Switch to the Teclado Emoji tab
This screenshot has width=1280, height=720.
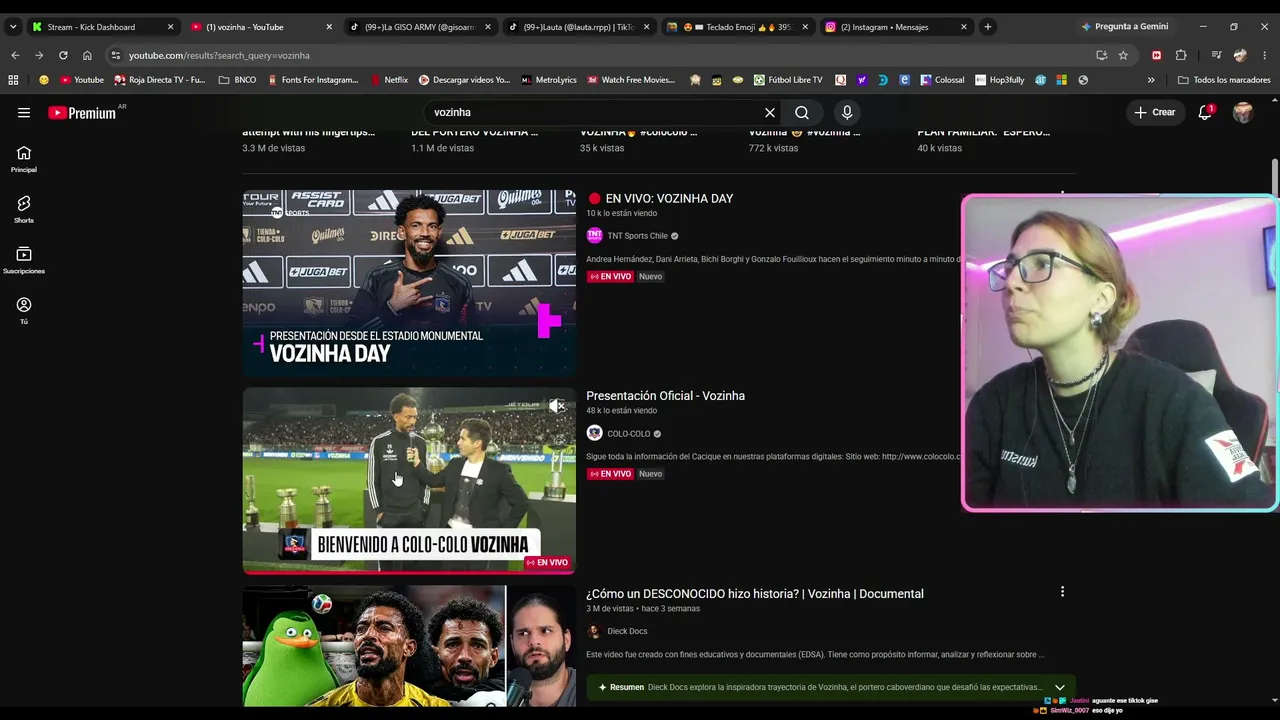click(x=737, y=27)
